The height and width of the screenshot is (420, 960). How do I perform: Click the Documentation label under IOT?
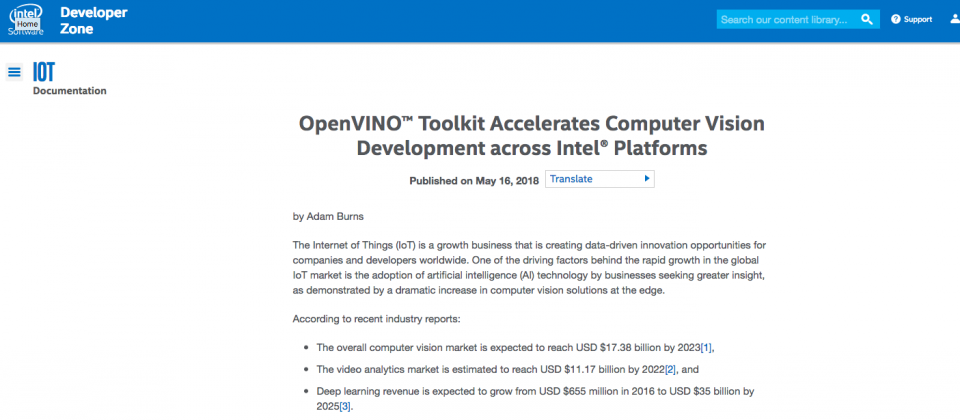[69, 91]
